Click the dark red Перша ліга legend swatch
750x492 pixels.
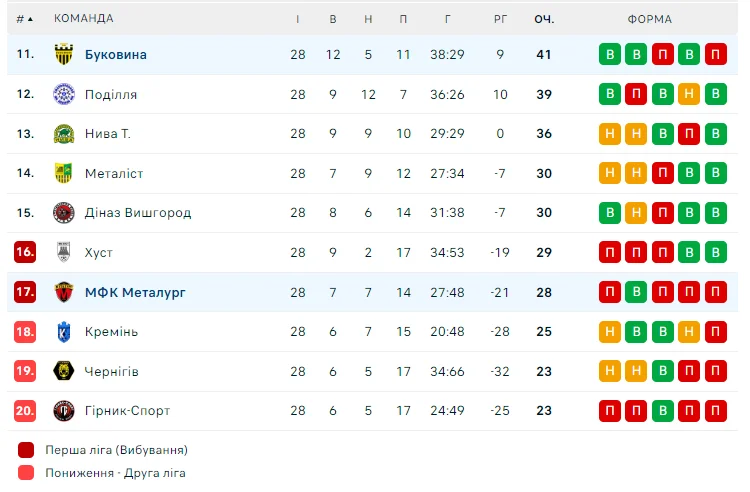coord(26,450)
